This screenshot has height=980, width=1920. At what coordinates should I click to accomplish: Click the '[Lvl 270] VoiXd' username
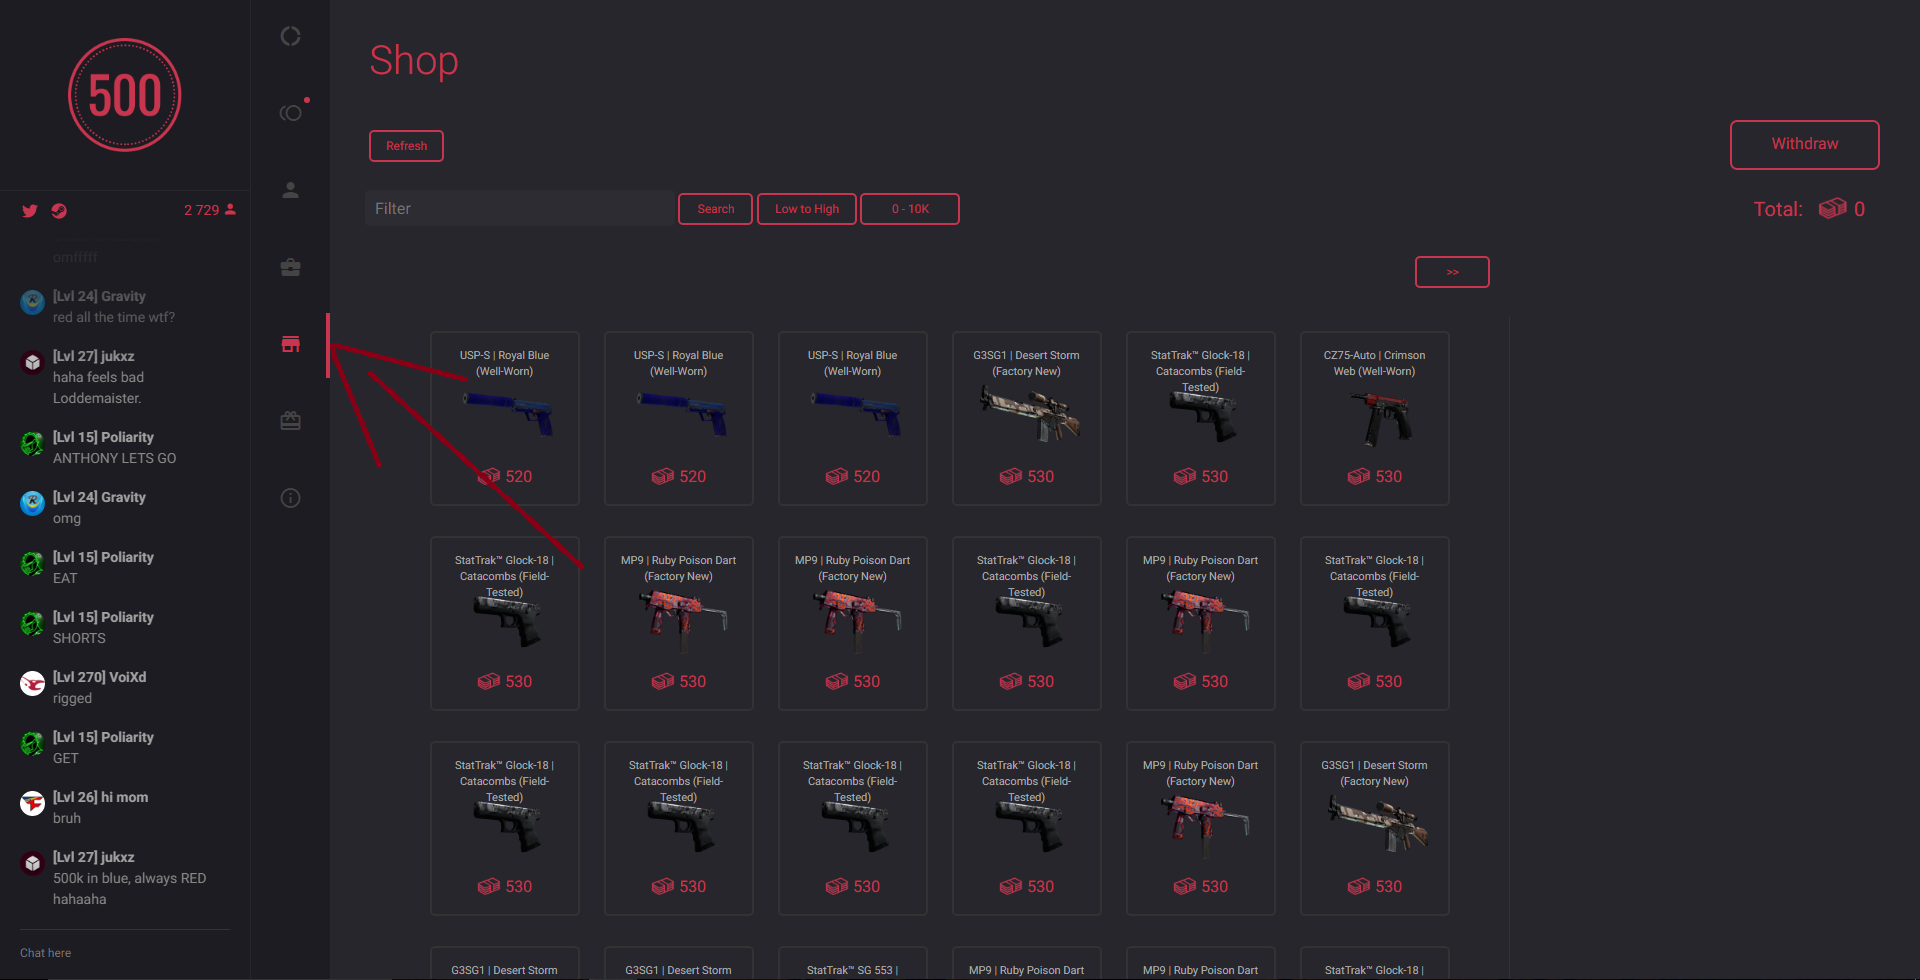(99, 677)
